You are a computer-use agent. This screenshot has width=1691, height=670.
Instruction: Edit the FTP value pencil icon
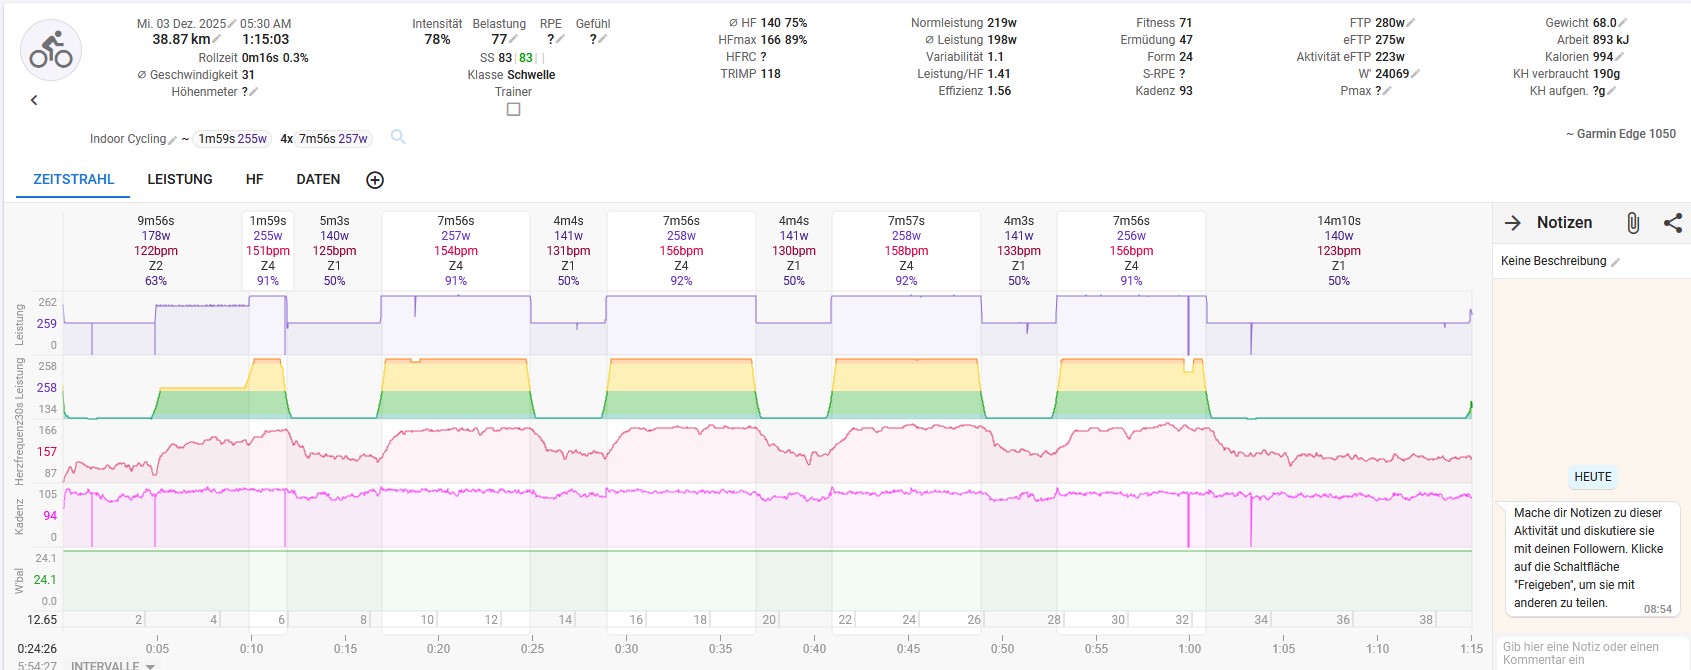1411,23
